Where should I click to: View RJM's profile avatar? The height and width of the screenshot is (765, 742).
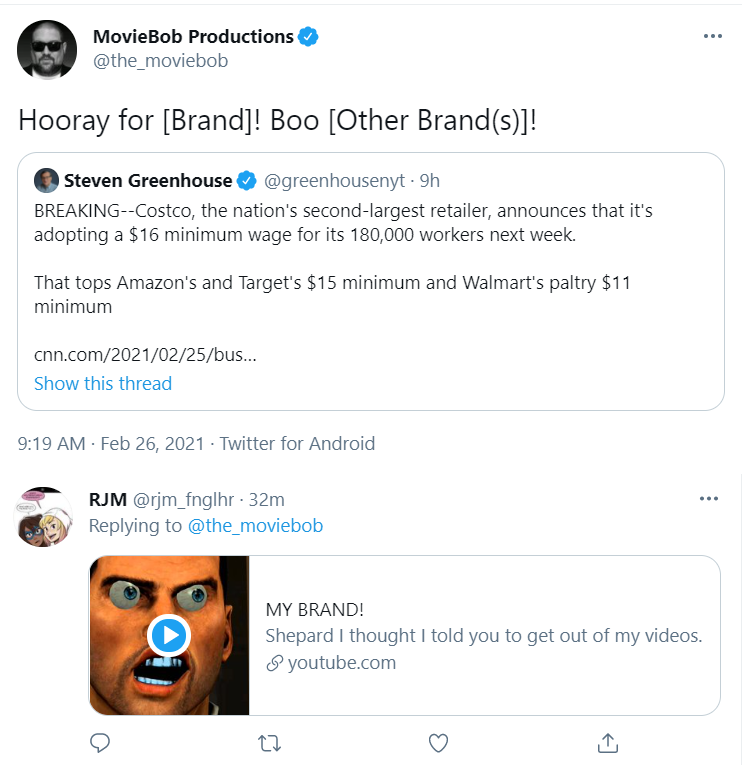click(x=43, y=517)
